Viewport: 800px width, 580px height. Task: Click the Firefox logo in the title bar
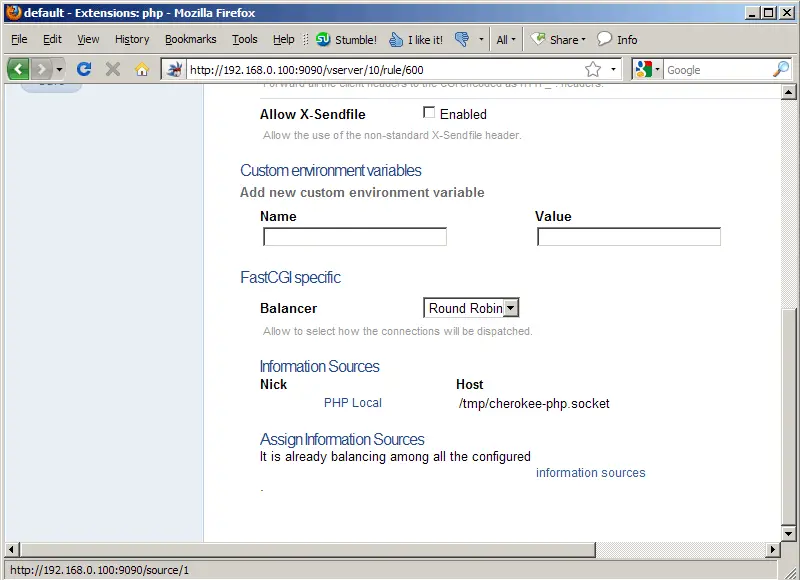(x=14, y=12)
